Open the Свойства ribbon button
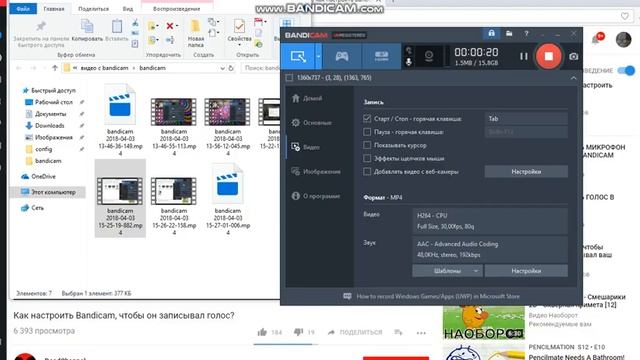The image size is (640, 360). point(239,33)
